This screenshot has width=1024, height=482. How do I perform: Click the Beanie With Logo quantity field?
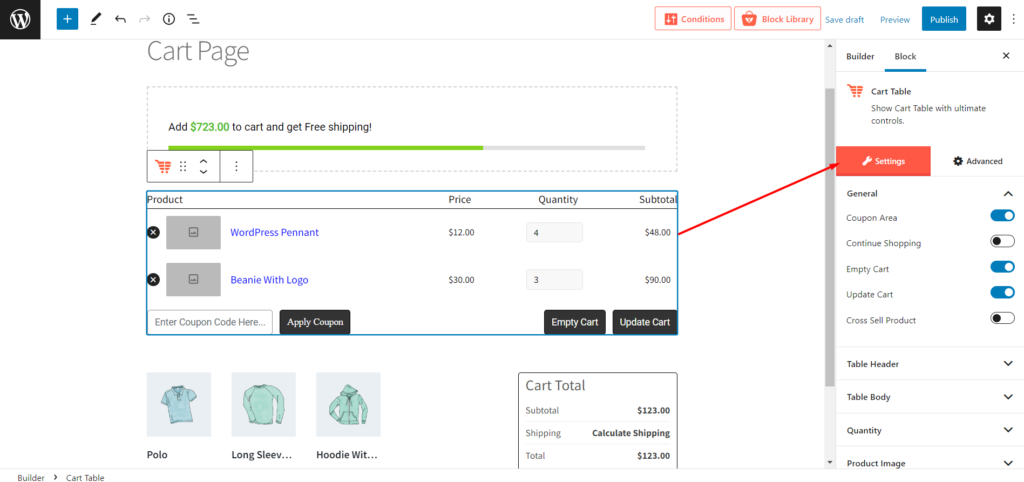tap(554, 280)
